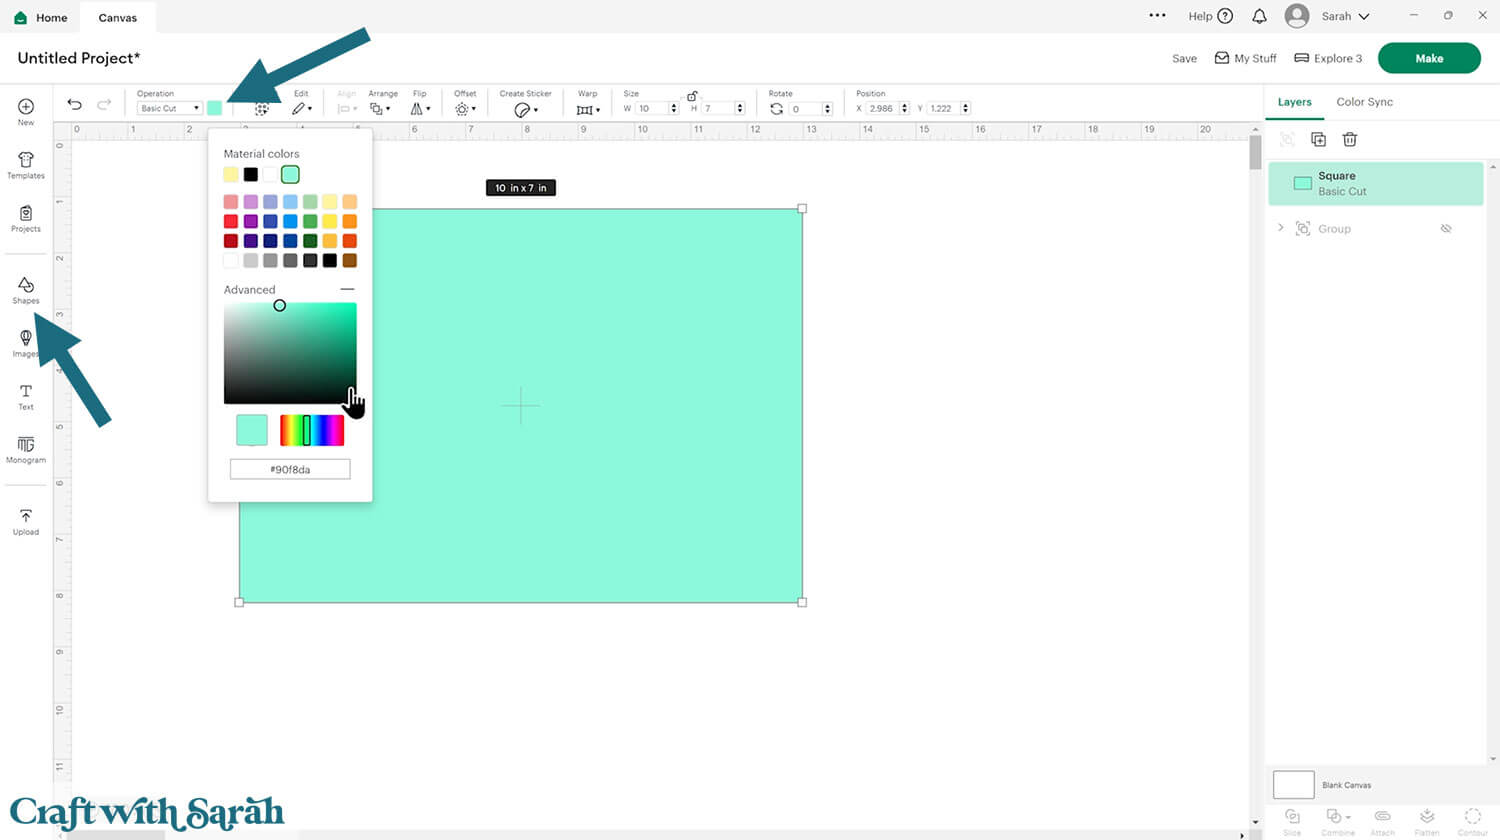
Task: Undo the last action
Action: tap(74, 104)
